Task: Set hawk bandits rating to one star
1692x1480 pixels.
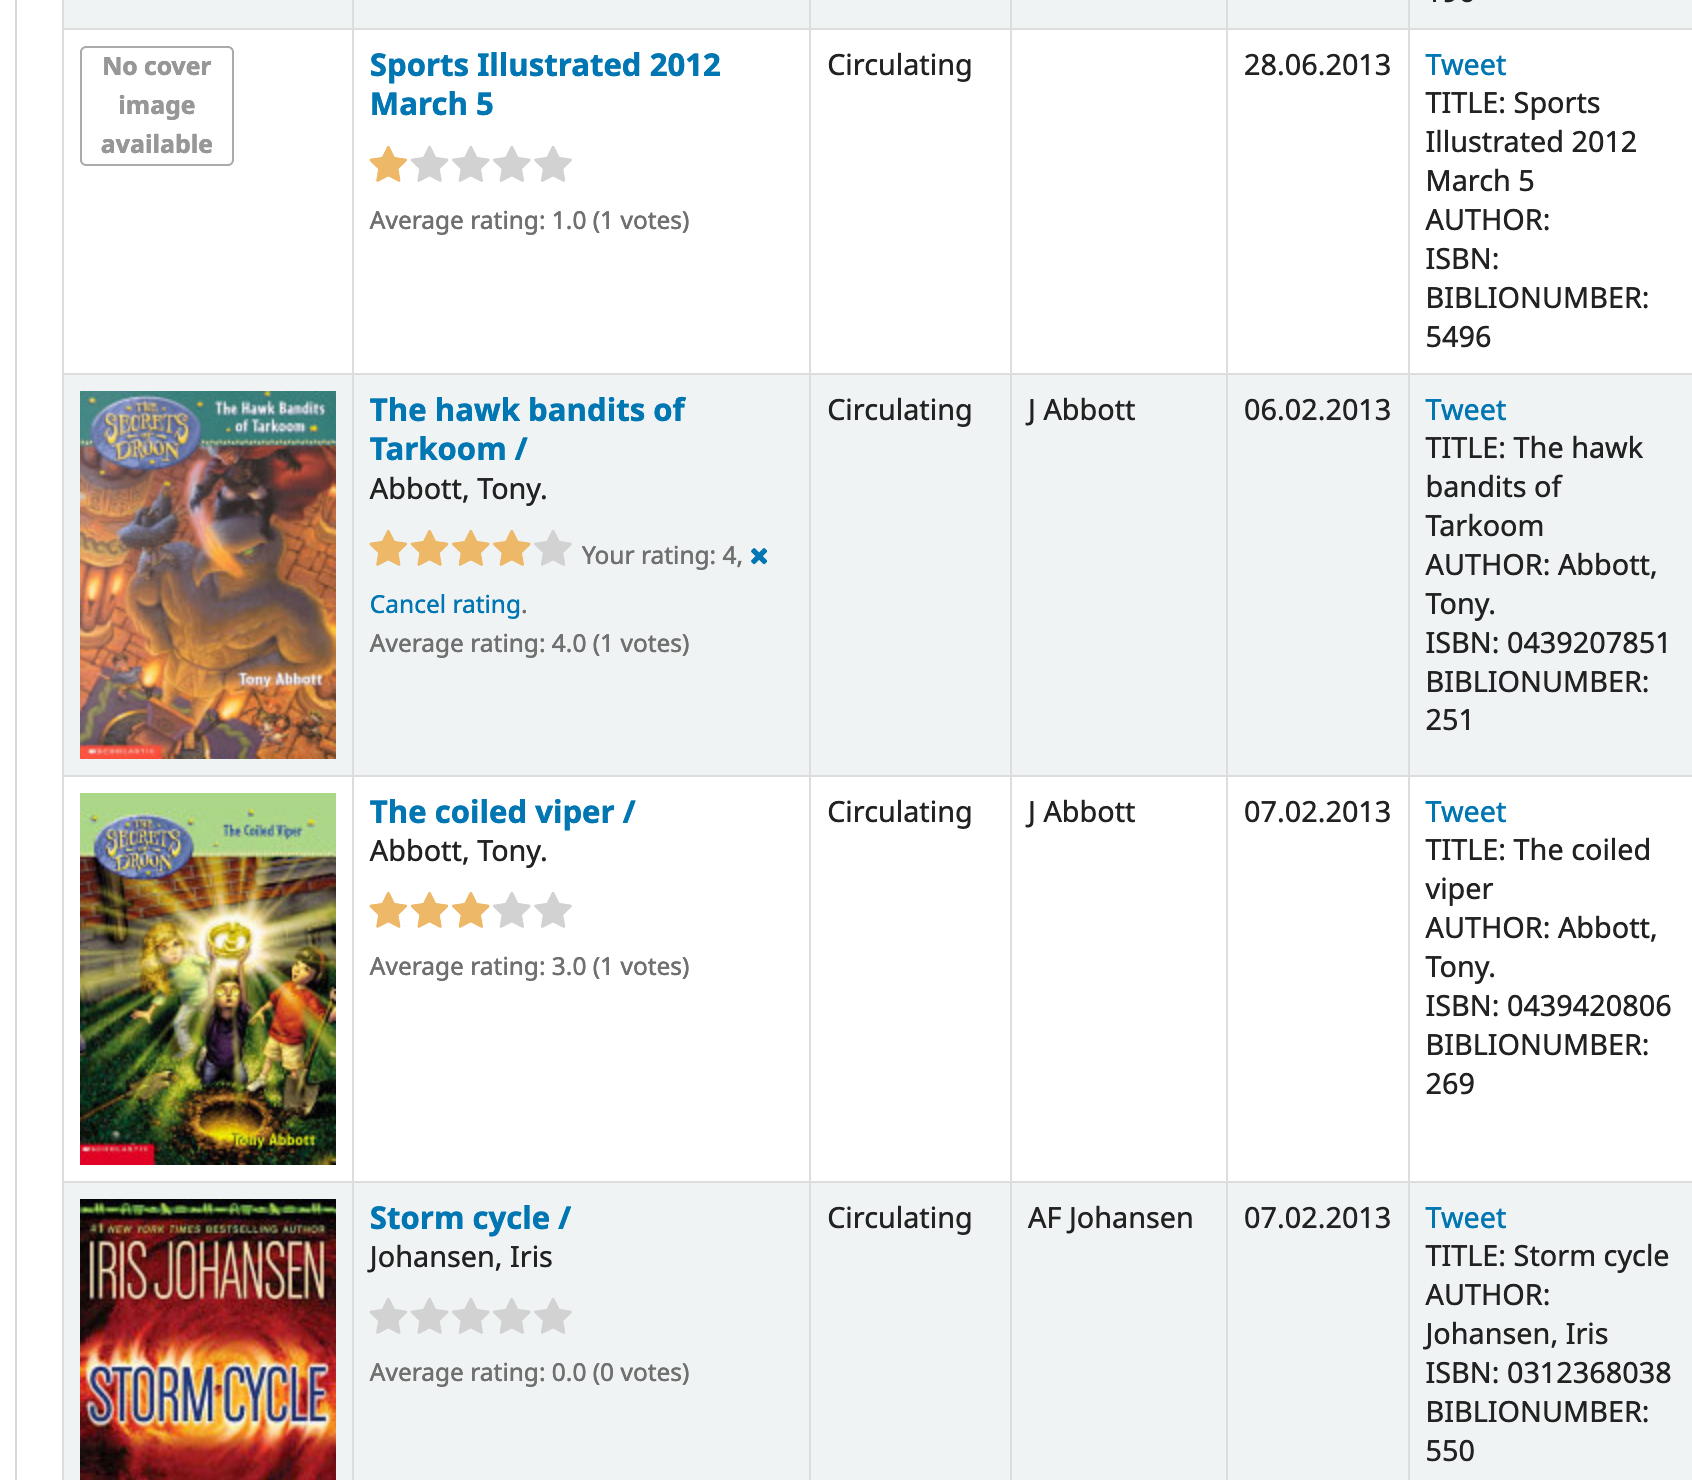Action: (x=388, y=549)
